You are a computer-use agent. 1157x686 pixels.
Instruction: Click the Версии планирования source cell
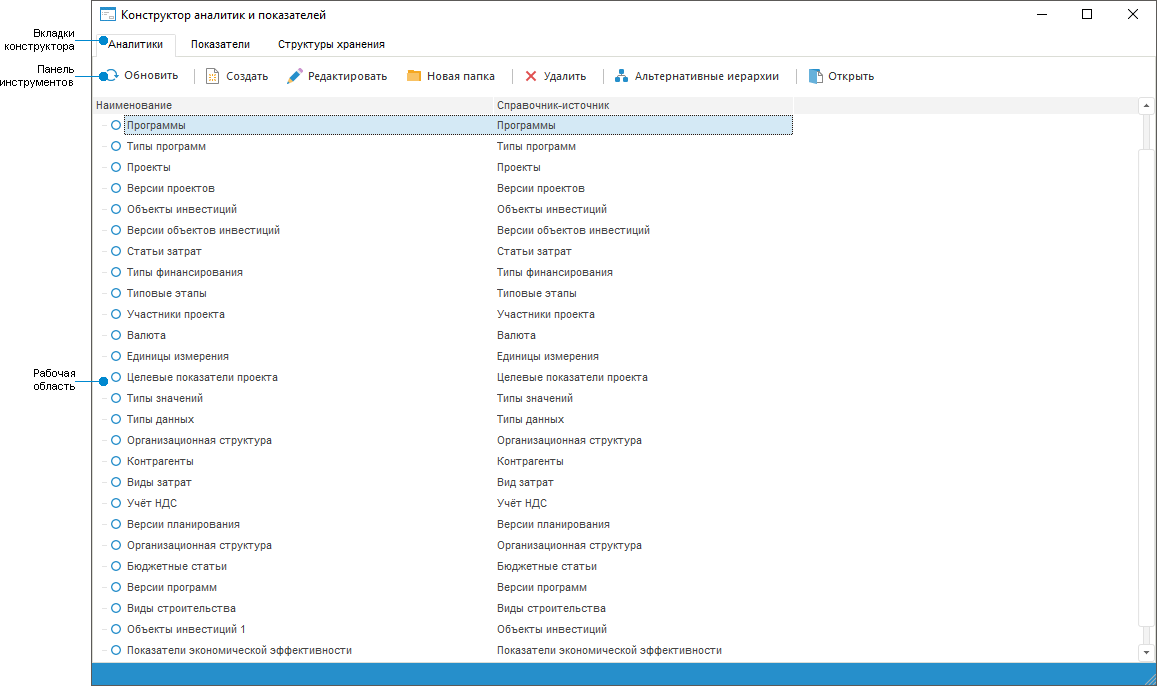click(553, 524)
